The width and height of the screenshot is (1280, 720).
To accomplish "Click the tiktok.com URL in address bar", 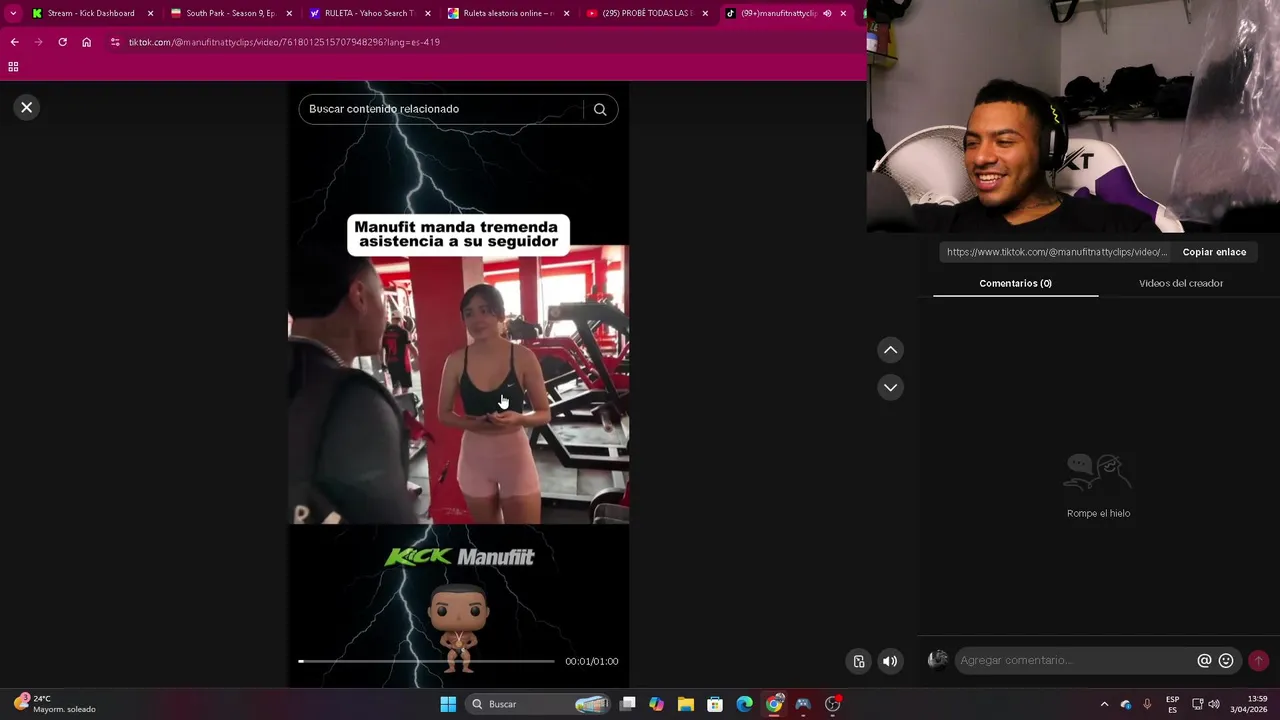I will [284, 42].
